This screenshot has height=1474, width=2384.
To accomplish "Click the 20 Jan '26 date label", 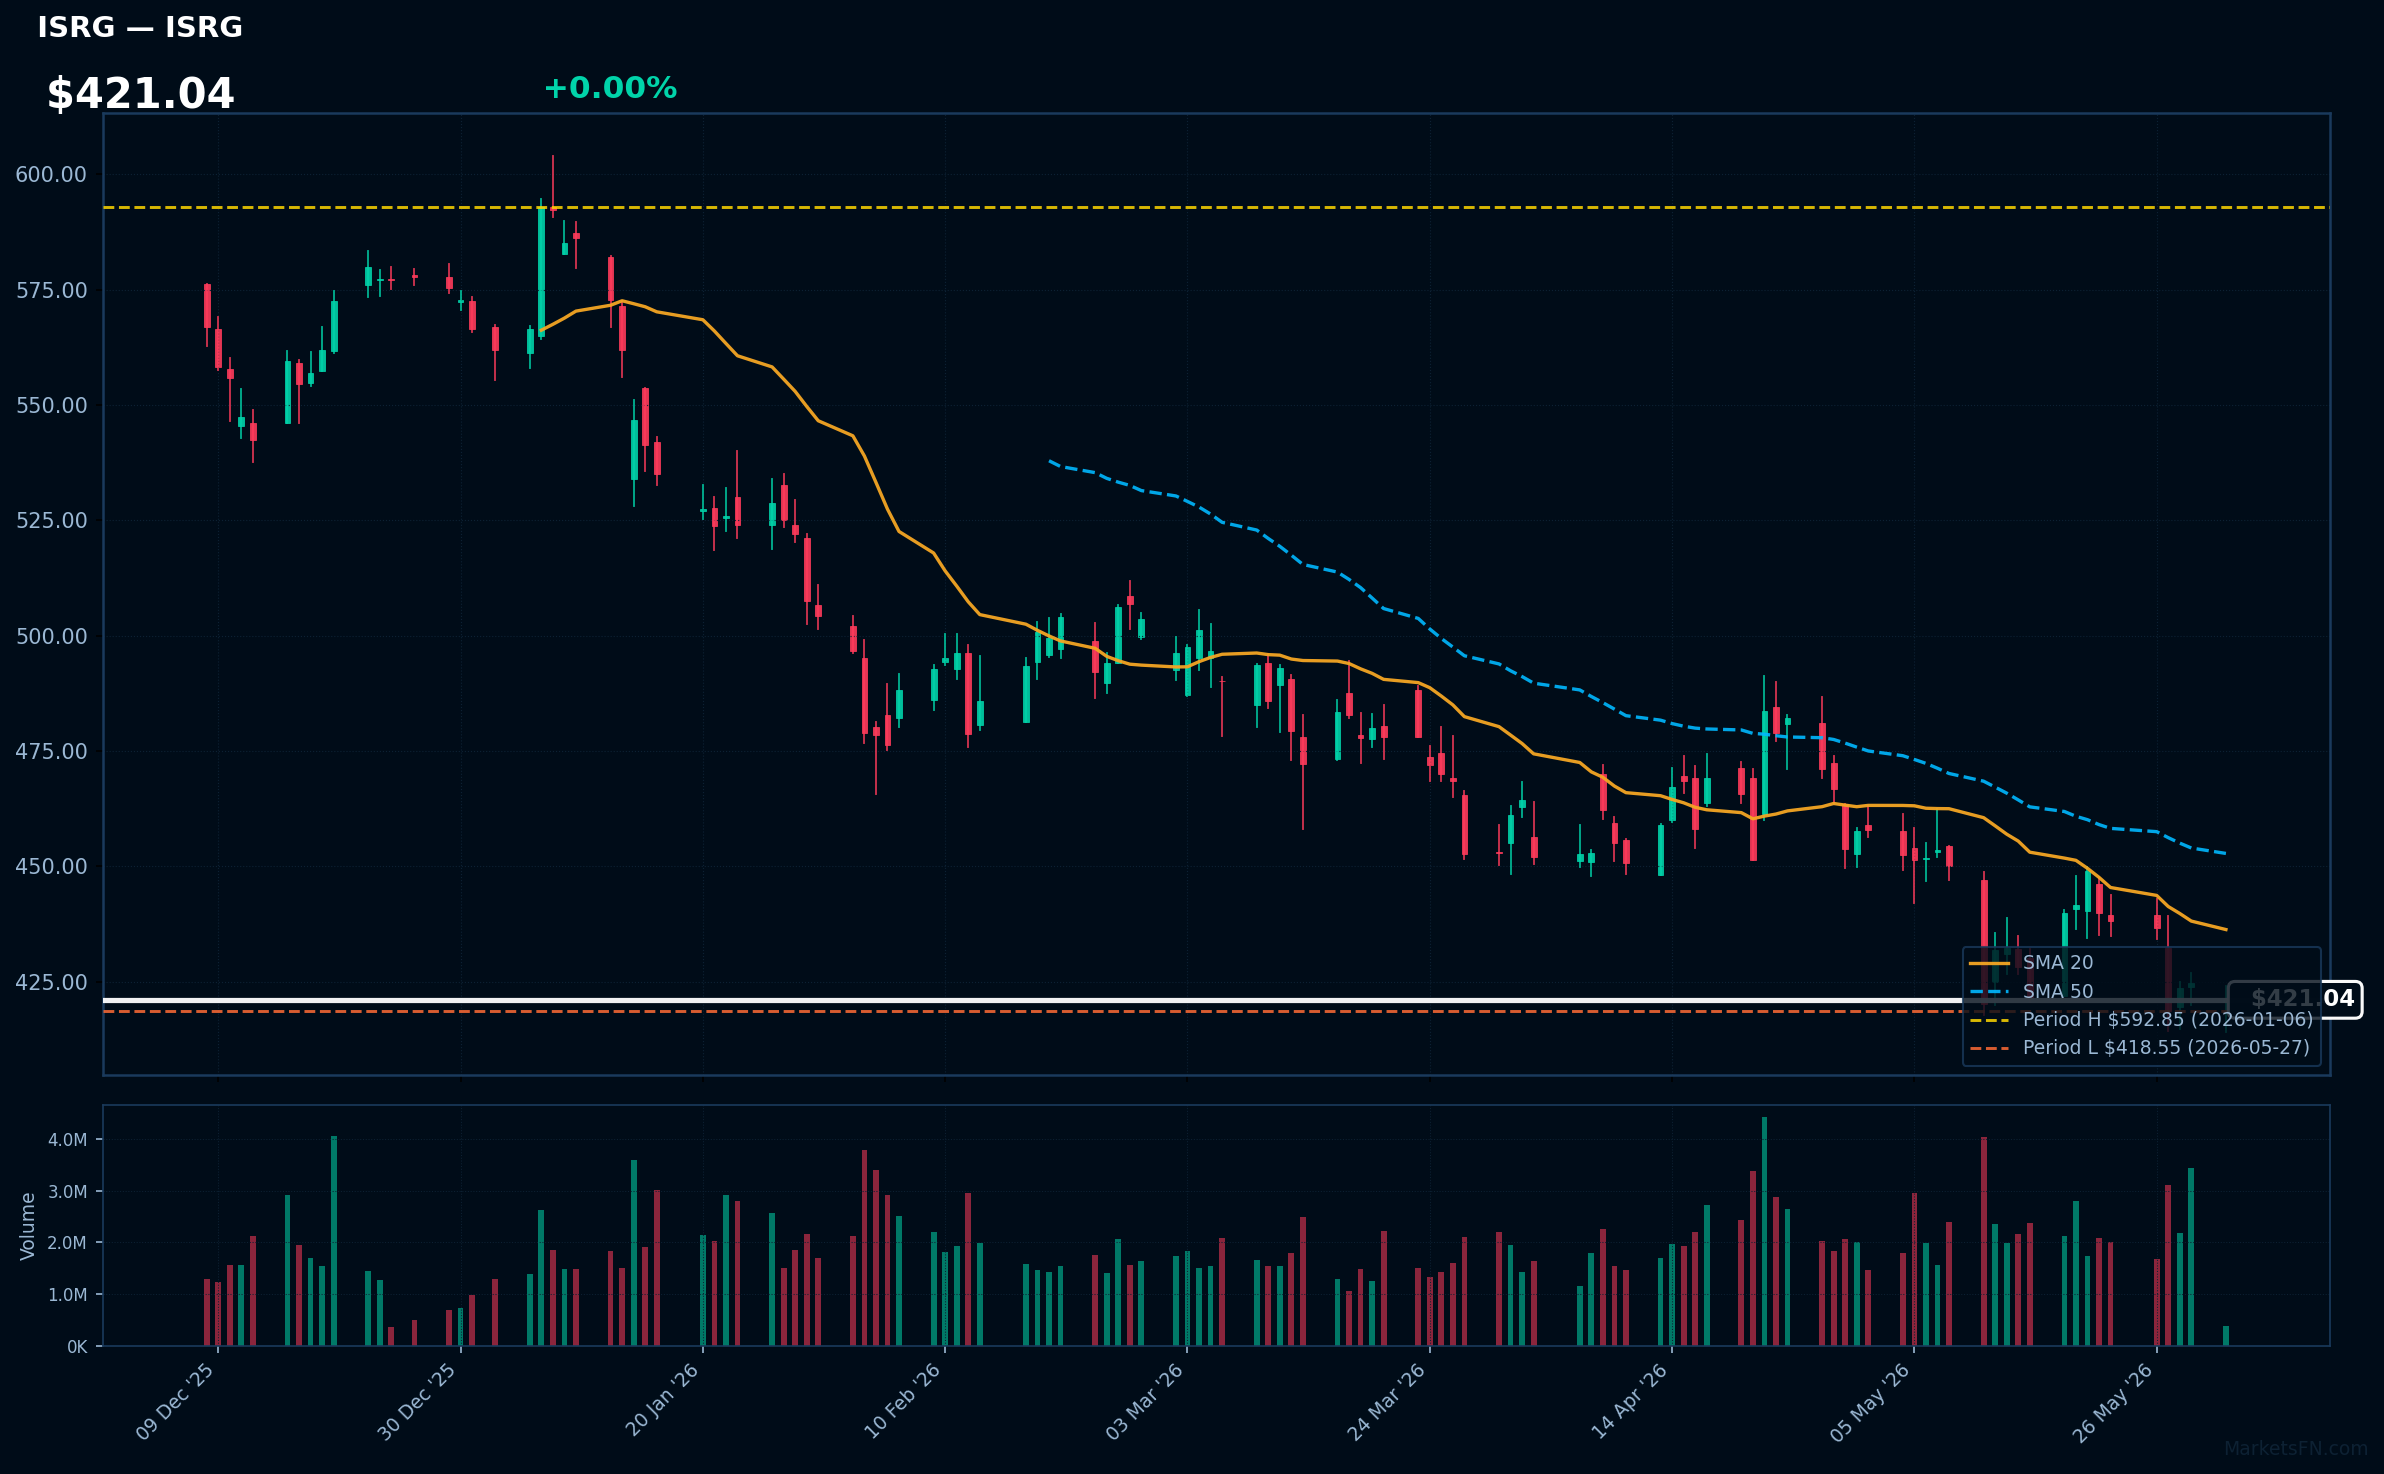I will click(662, 1400).
